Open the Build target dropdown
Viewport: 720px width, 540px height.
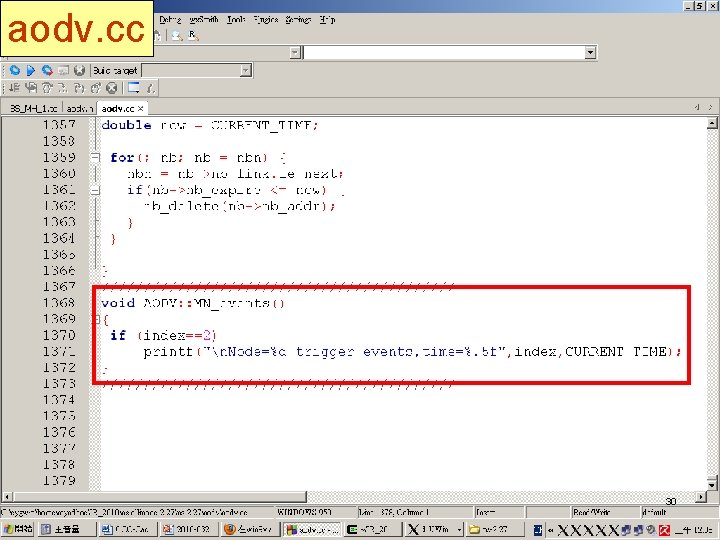[x=246, y=70]
